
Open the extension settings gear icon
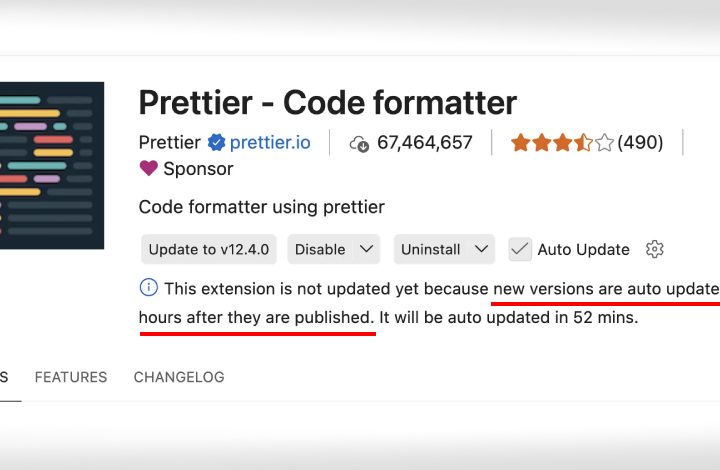(x=654, y=249)
